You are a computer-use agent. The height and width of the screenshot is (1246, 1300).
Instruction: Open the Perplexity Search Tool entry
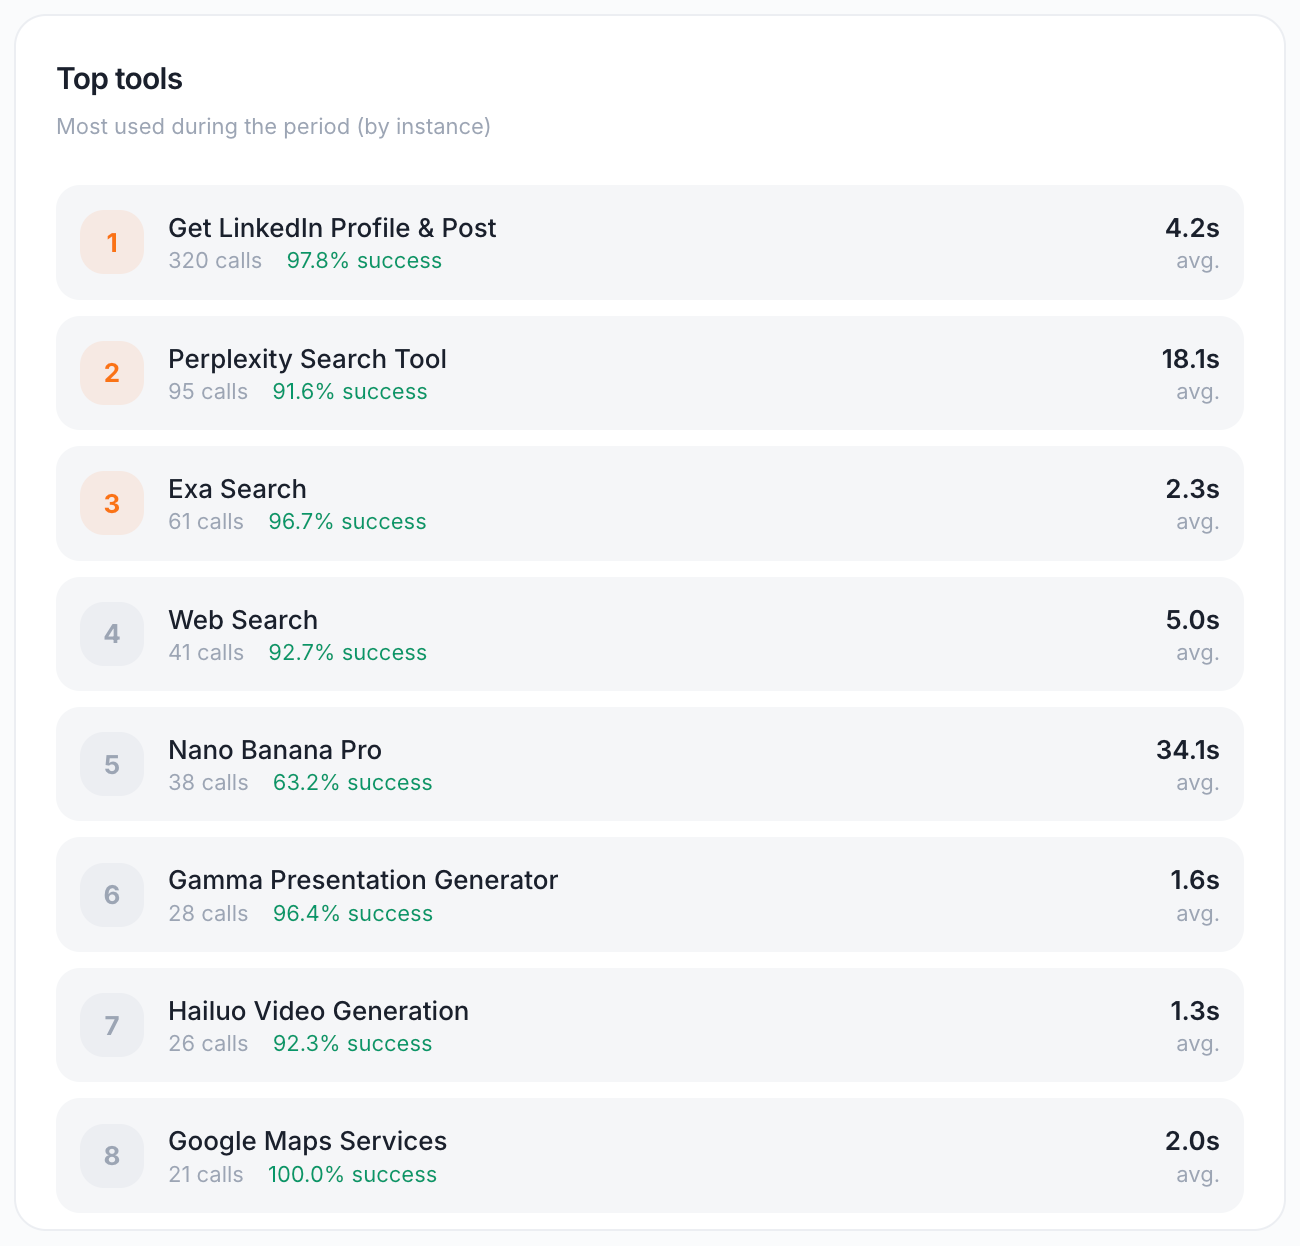pos(307,359)
